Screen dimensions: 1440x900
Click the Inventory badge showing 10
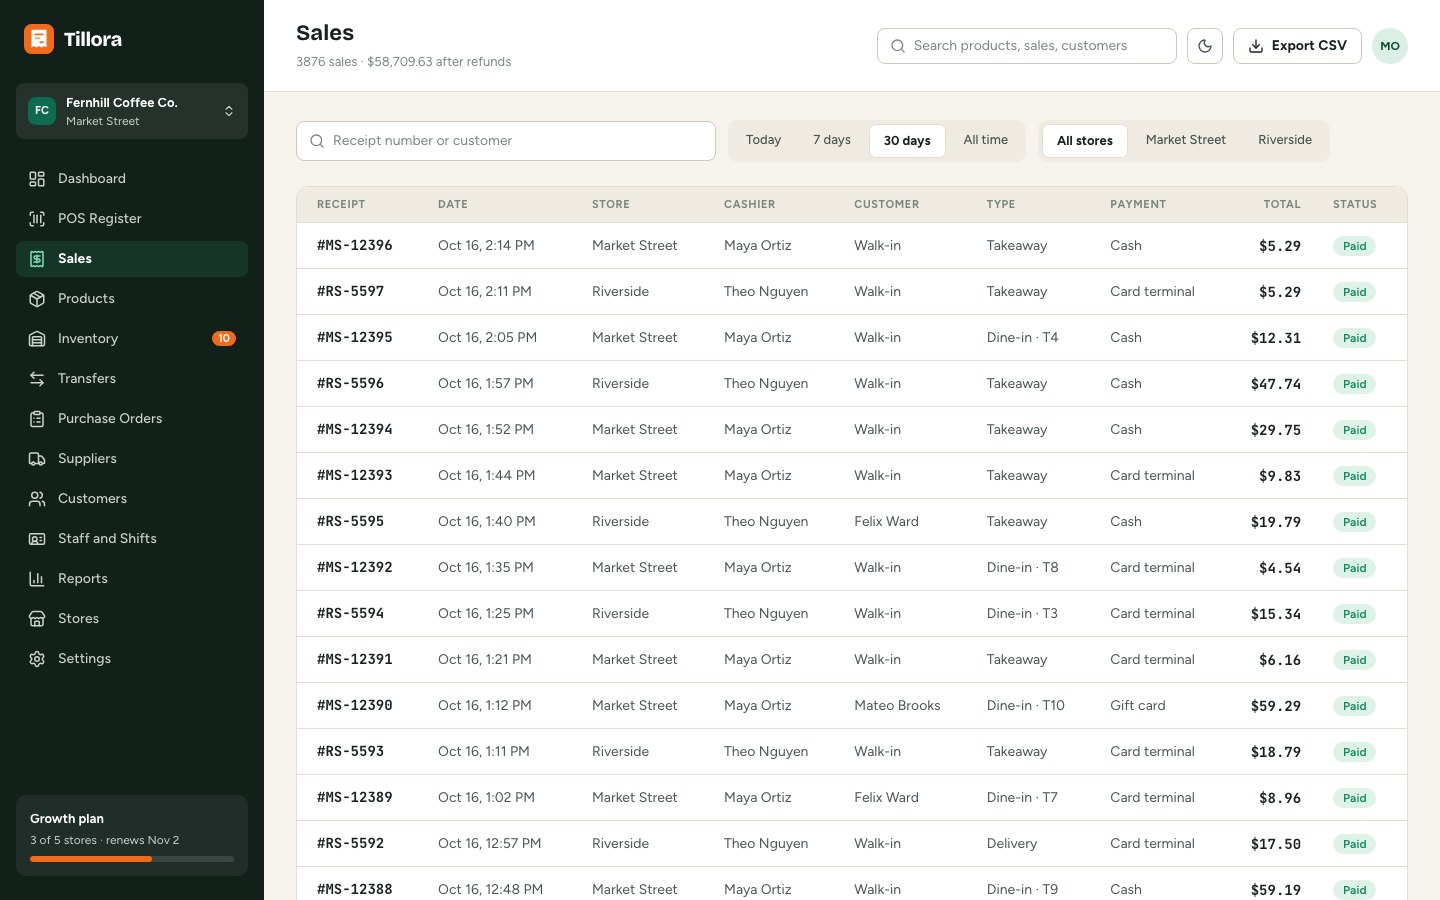pos(224,339)
